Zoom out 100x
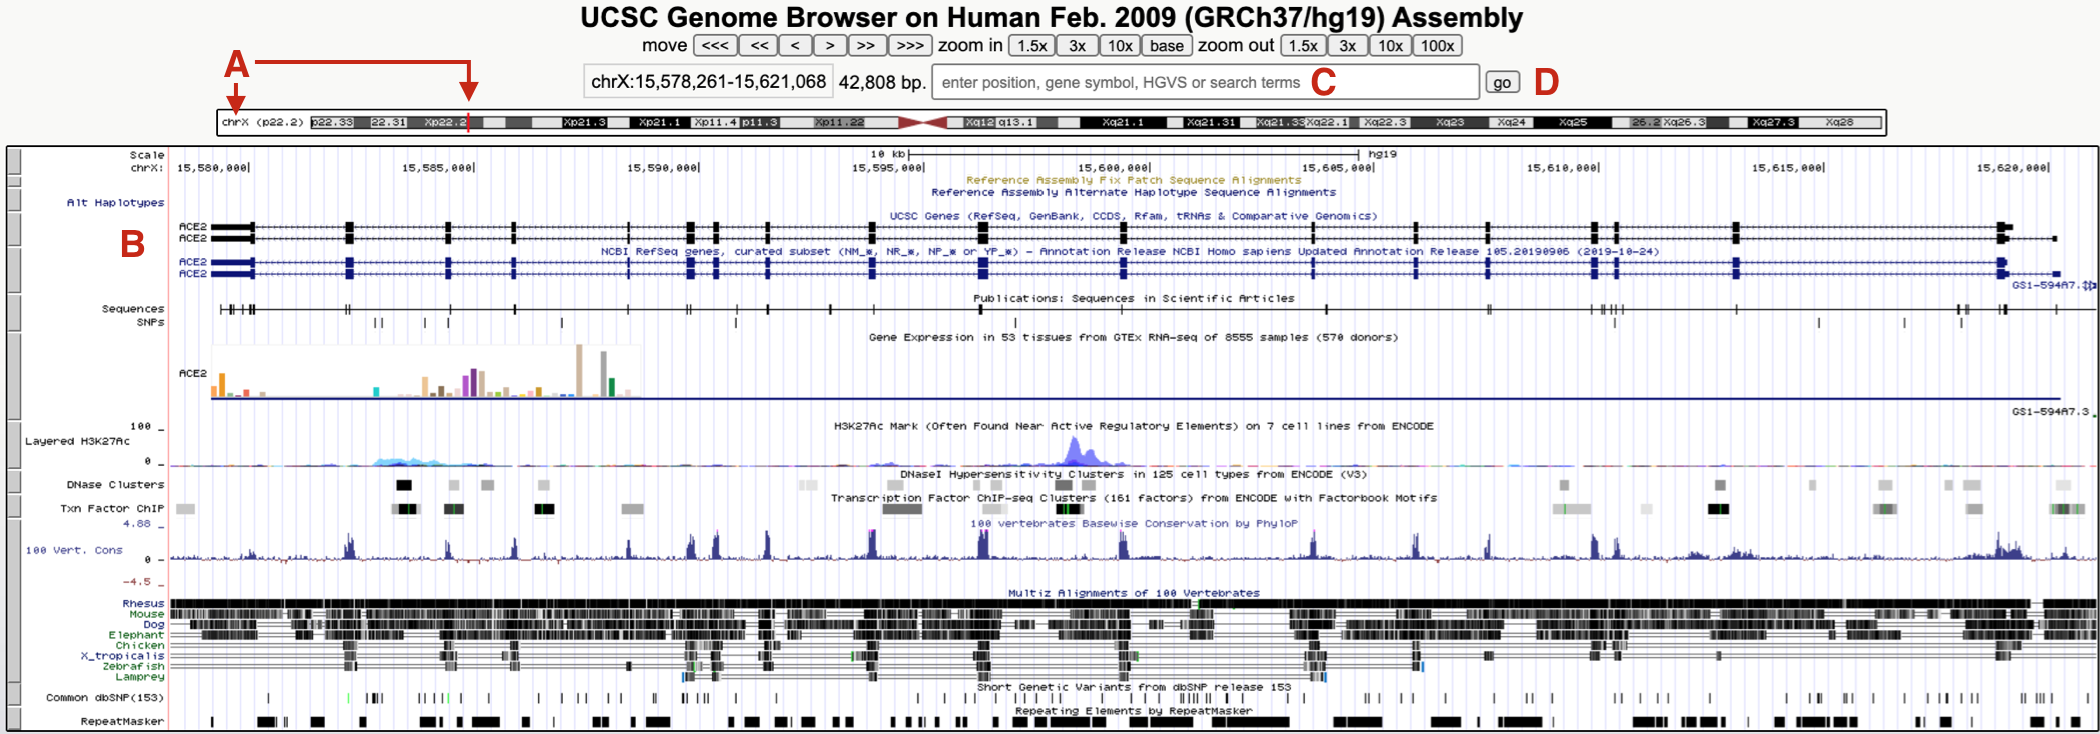 (x=1437, y=46)
